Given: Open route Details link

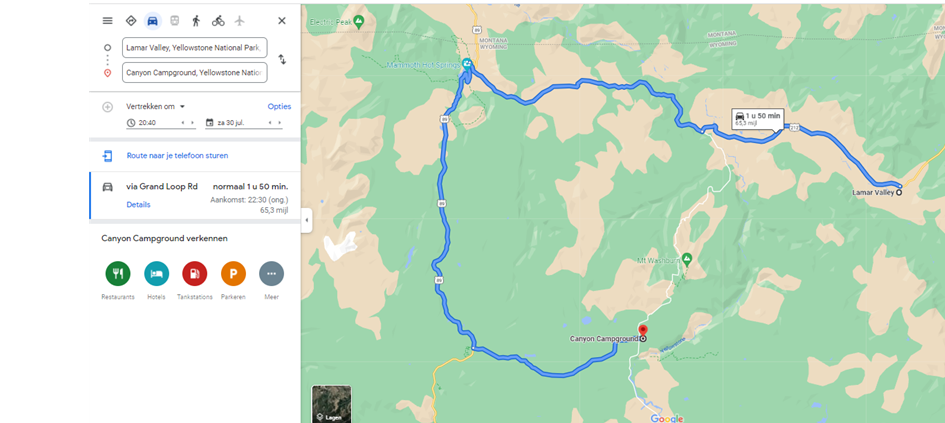Looking at the screenshot, I should pyautogui.click(x=138, y=205).
